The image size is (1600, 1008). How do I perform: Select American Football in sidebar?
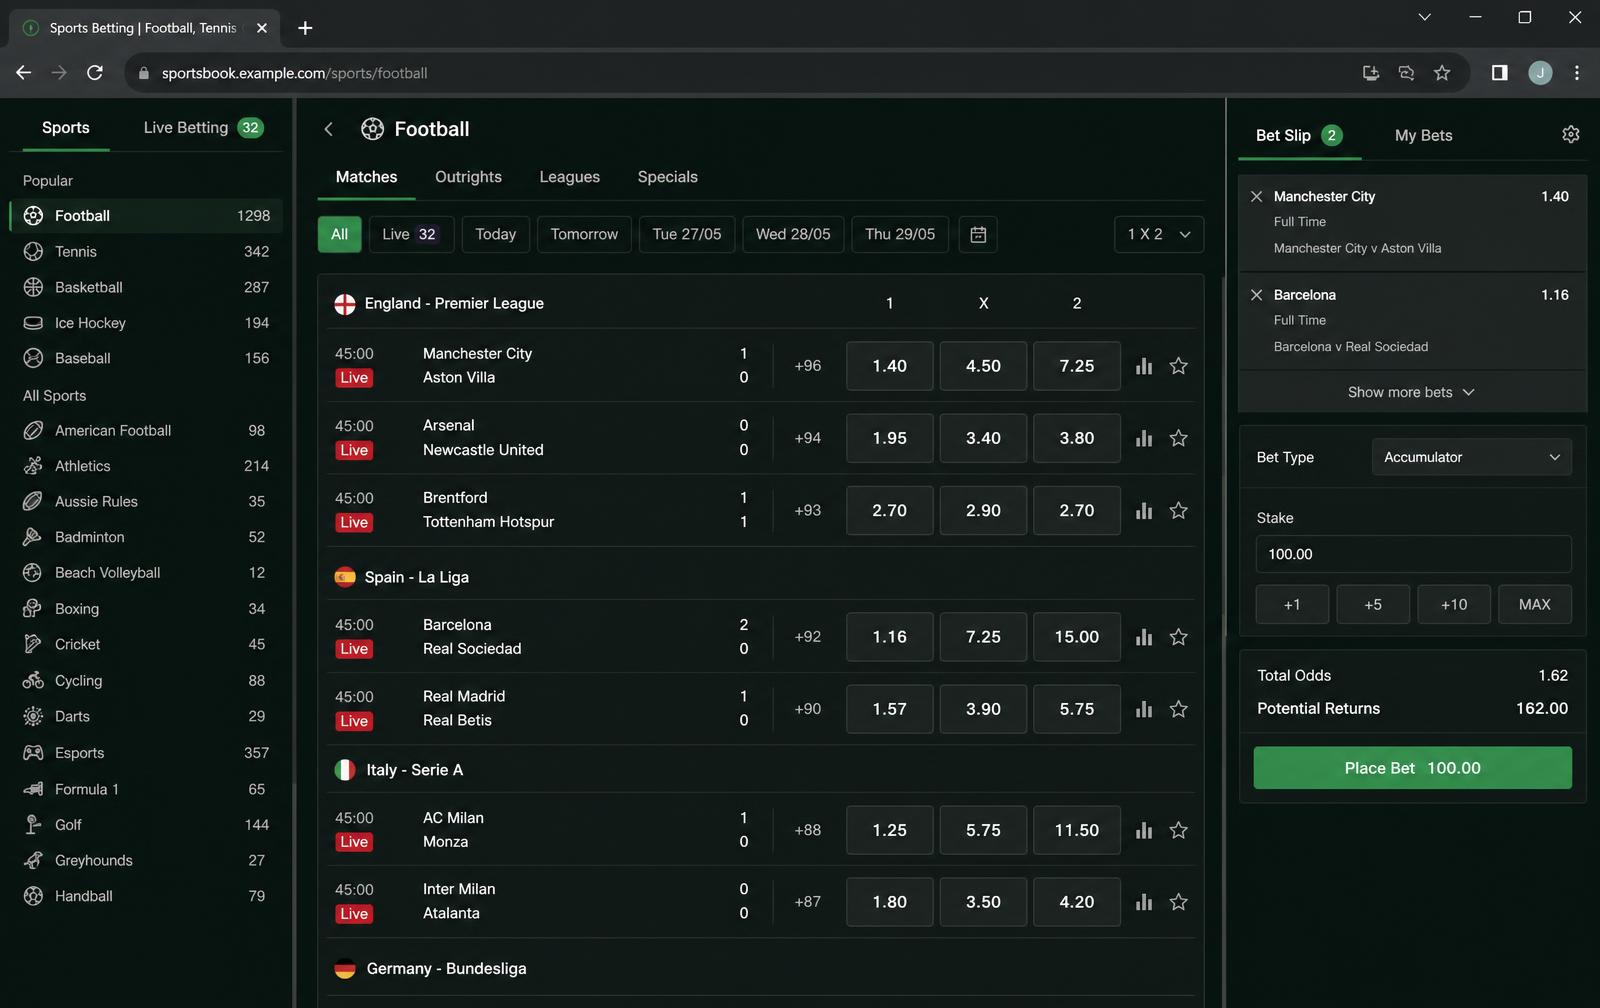tap(146, 430)
